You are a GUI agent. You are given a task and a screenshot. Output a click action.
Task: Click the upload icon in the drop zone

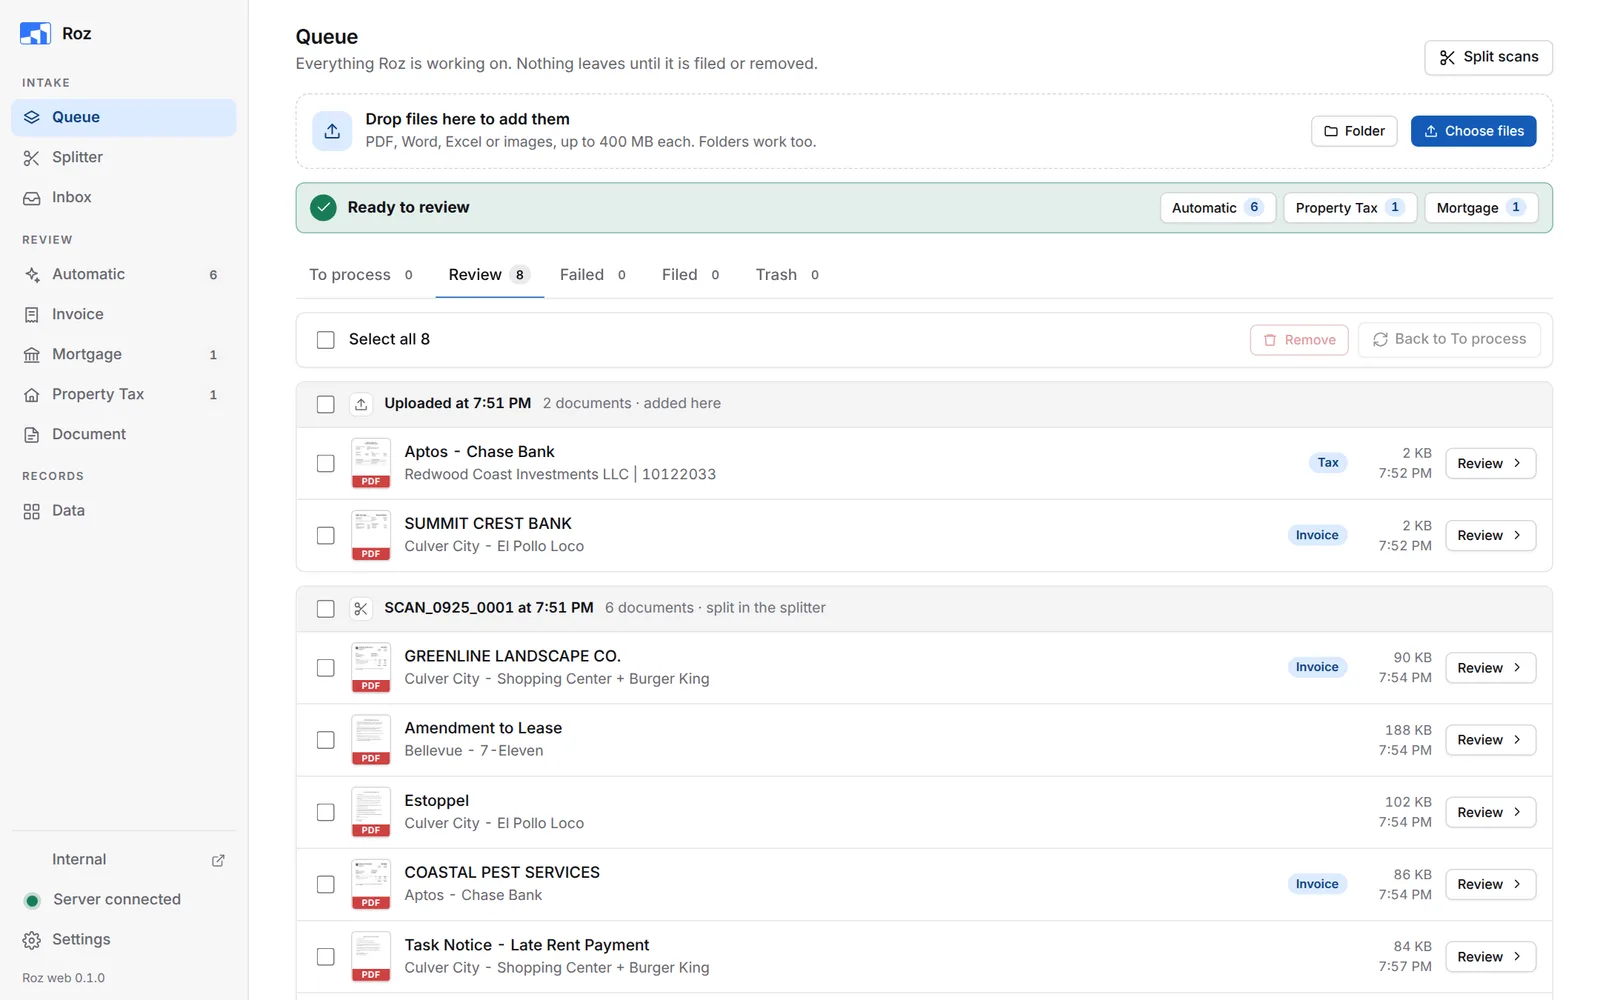point(332,131)
